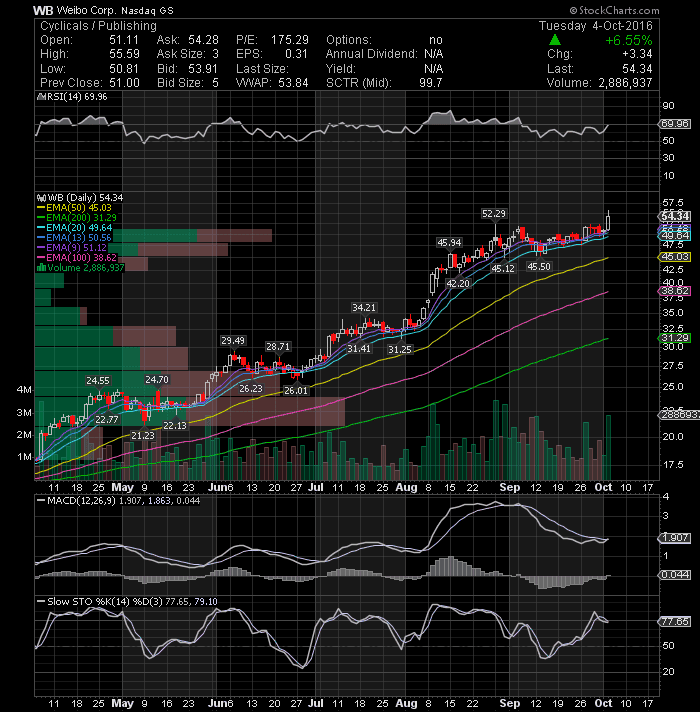The width and height of the screenshot is (700, 712).
Task: Click the WB (Daily) 54.34 legend label
Action: [x=80, y=198]
